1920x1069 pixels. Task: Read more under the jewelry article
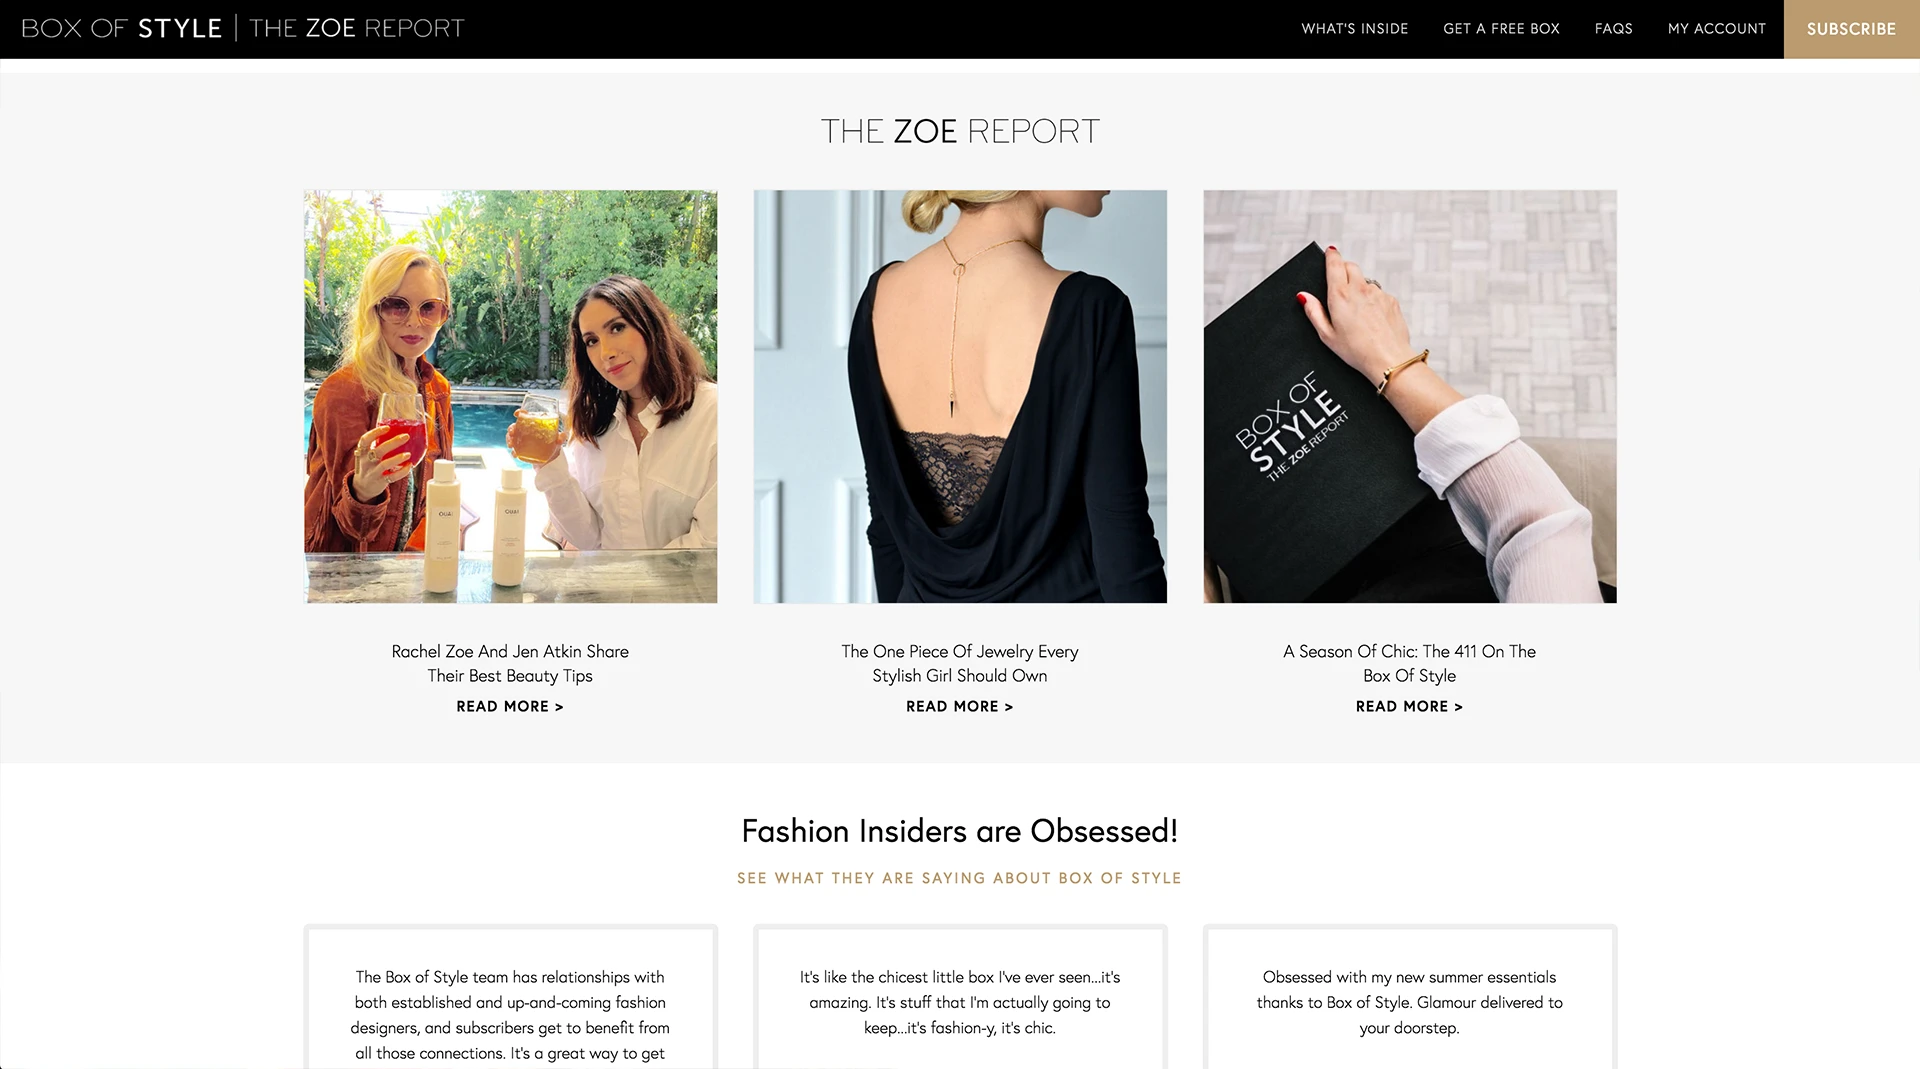click(960, 706)
